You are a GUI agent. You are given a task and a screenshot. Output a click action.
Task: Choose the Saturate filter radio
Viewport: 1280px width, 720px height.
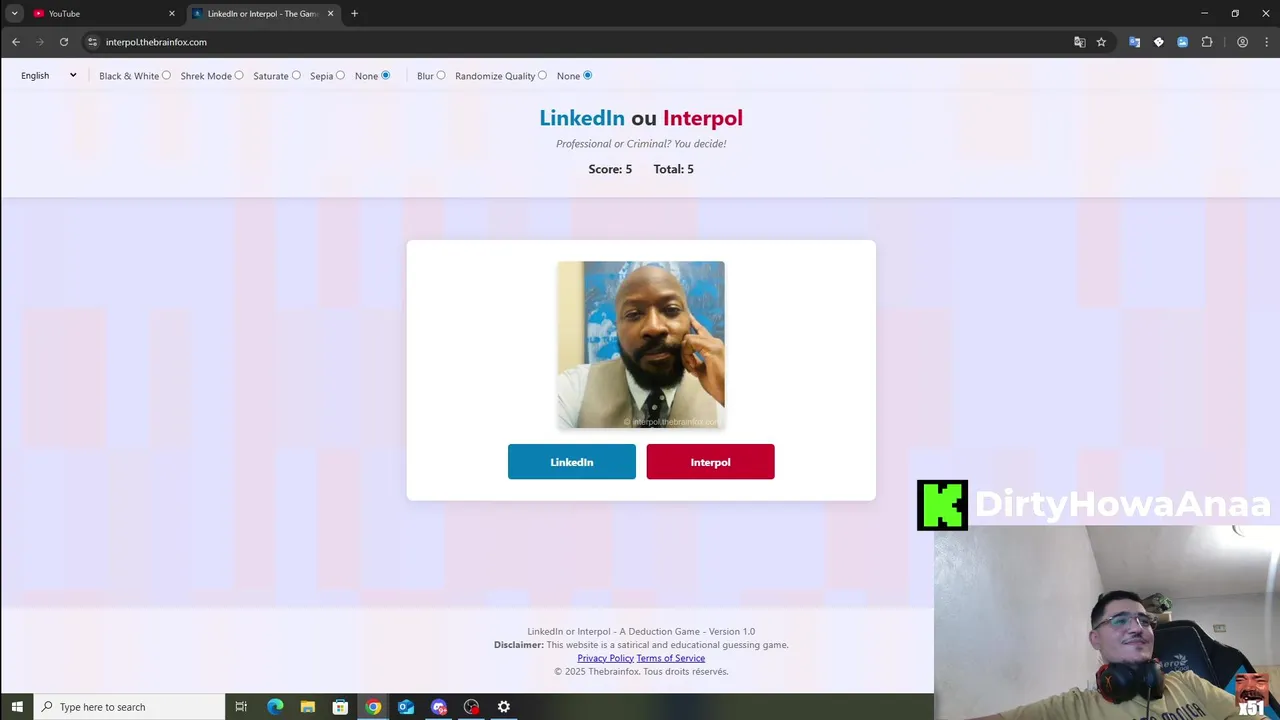click(x=296, y=75)
